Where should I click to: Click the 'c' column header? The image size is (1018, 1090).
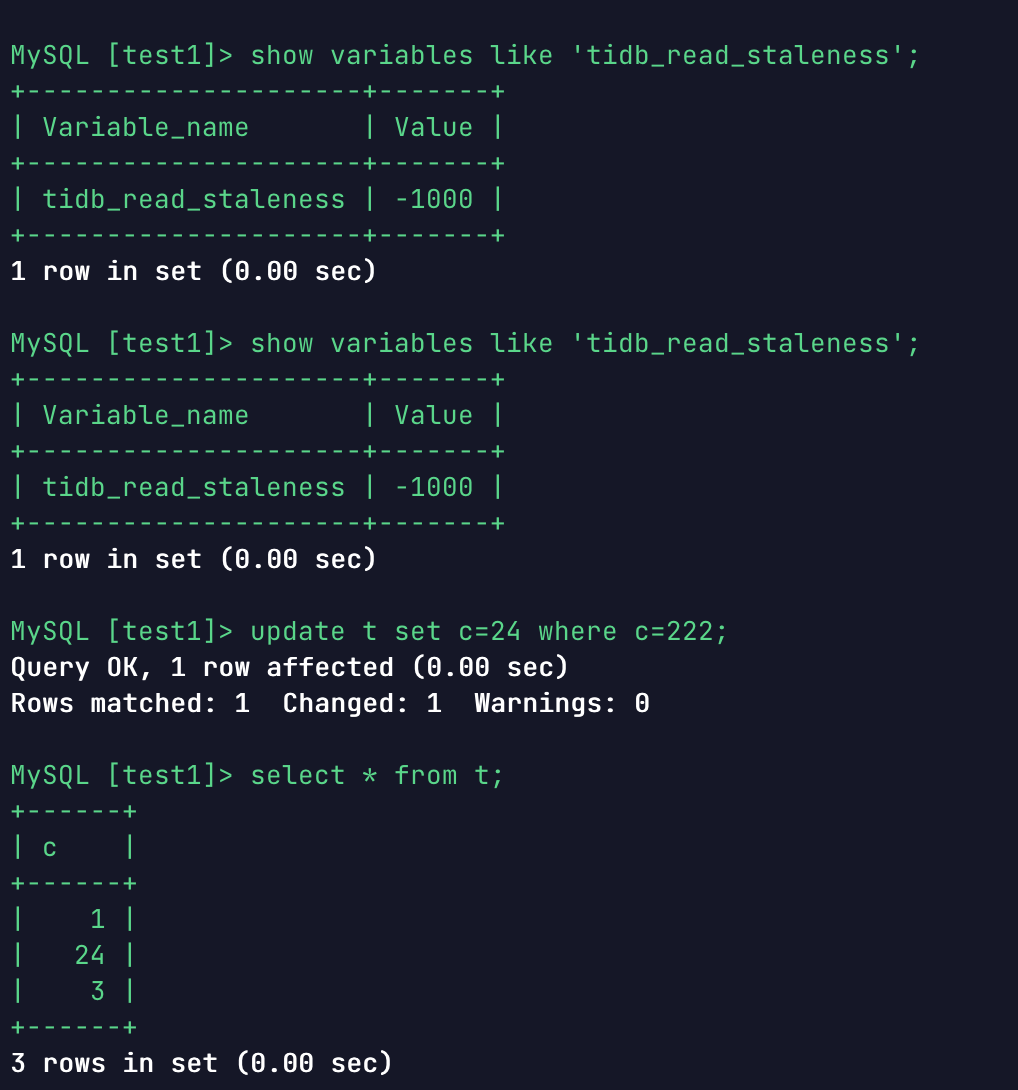(x=50, y=847)
